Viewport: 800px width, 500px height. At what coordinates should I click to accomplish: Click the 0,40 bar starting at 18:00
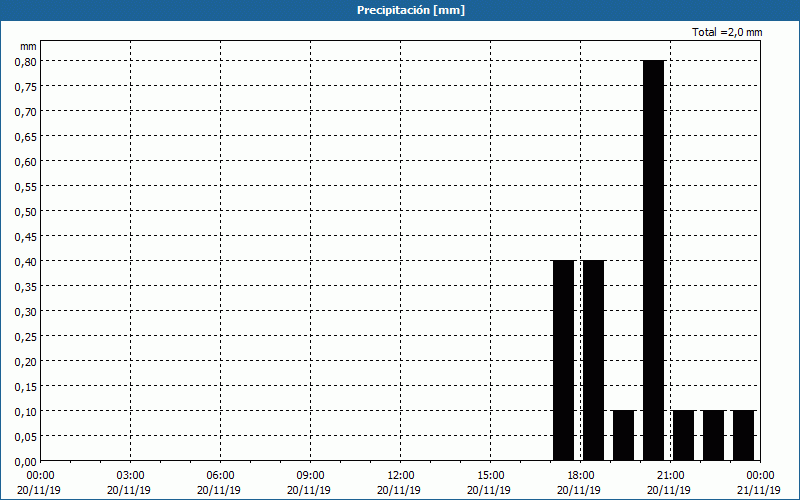pyautogui.click(x=593, y=360)
